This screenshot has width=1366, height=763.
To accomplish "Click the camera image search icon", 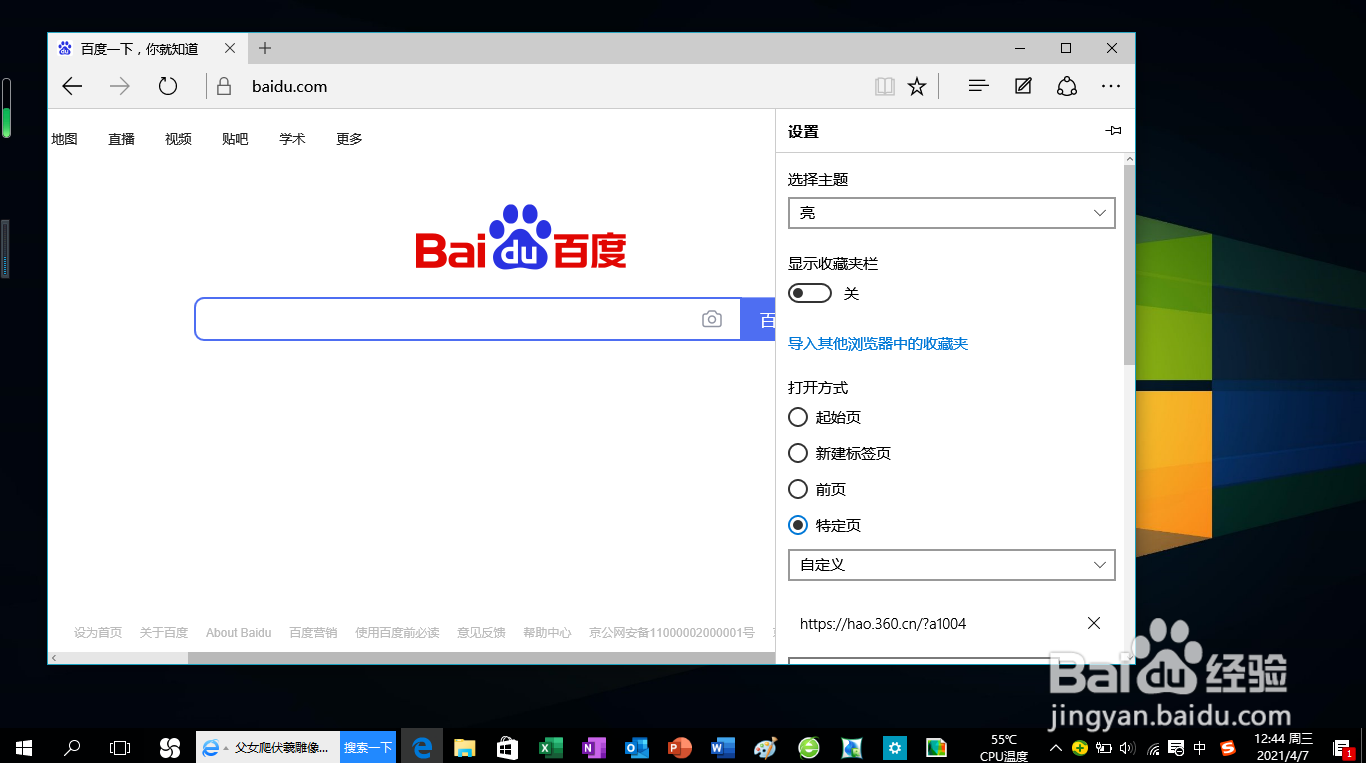I will tap(712, 319).
